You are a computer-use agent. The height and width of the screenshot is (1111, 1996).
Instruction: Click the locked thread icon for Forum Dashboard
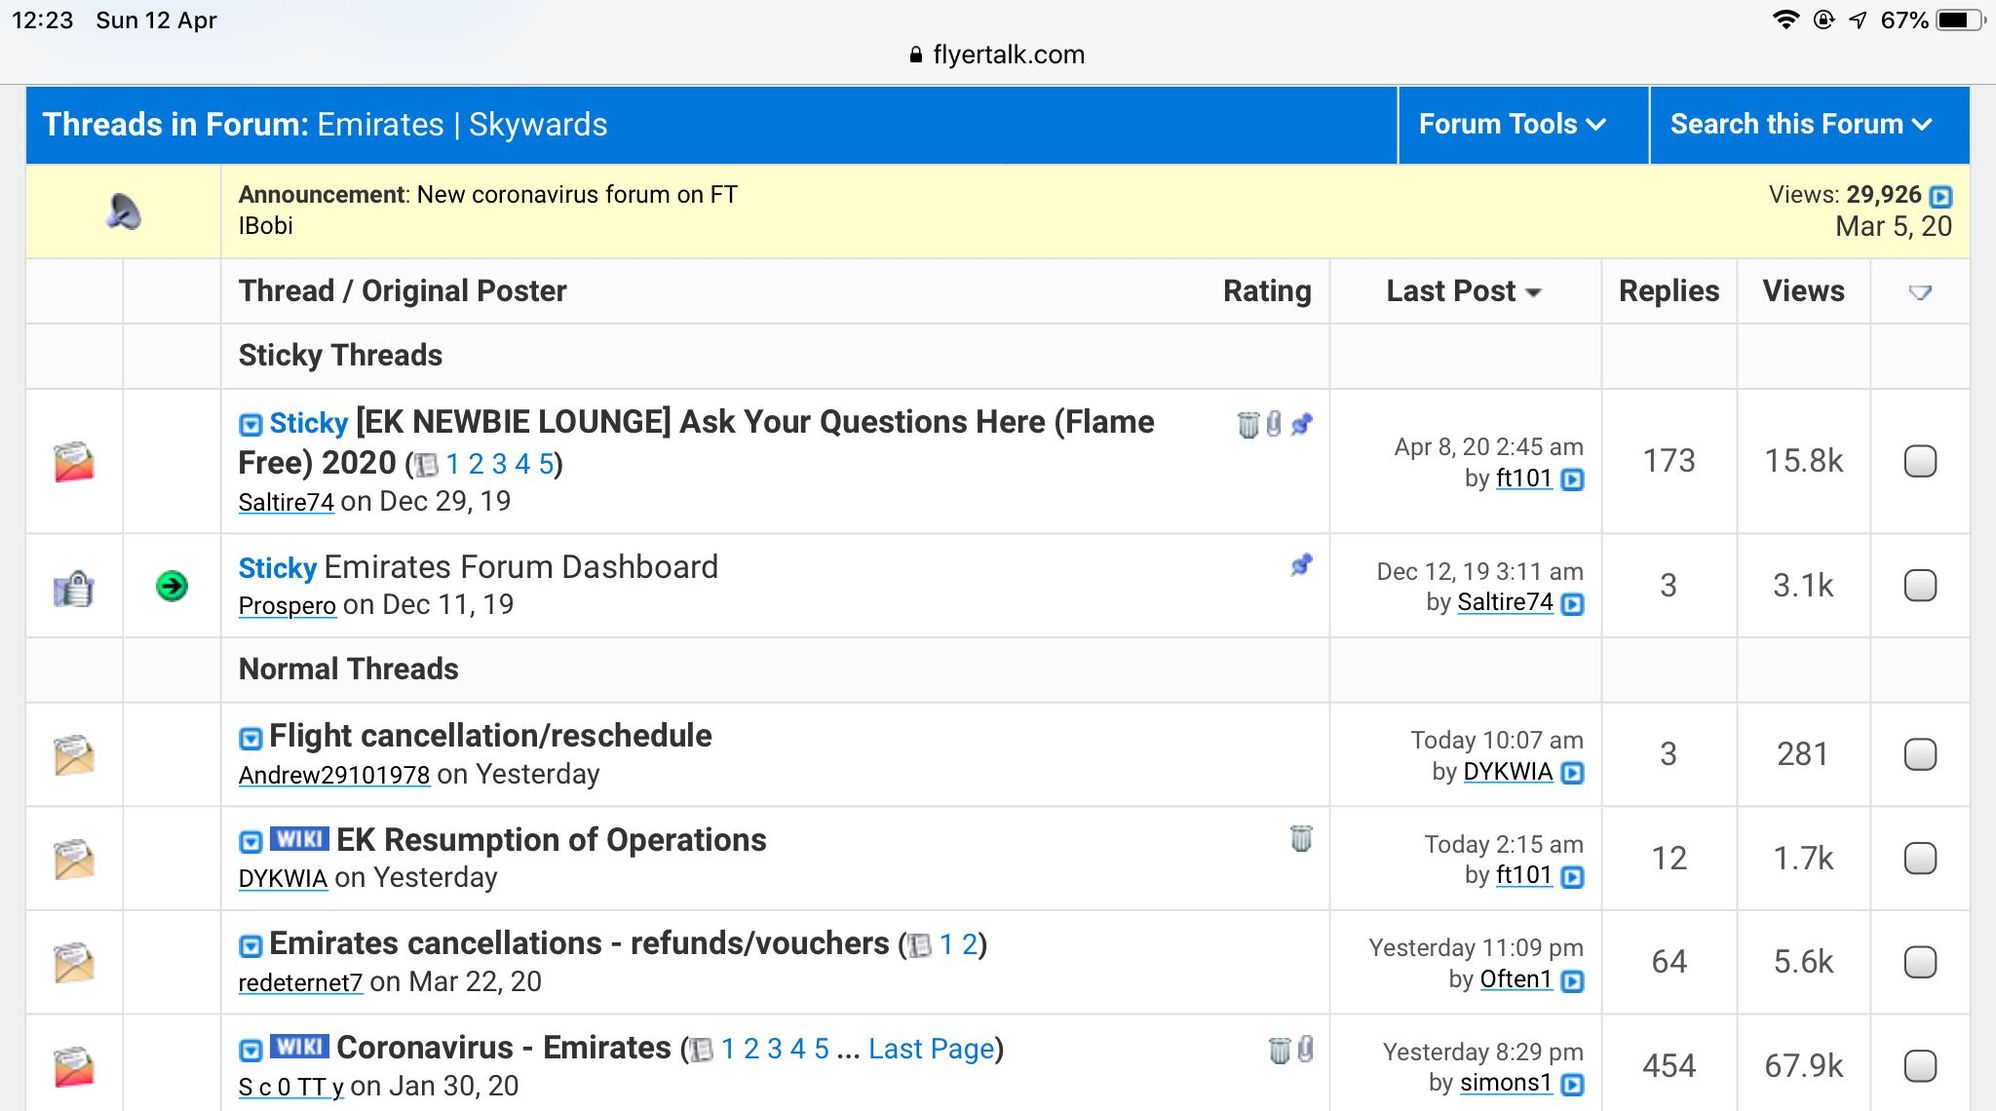click(x=73, y=587)
